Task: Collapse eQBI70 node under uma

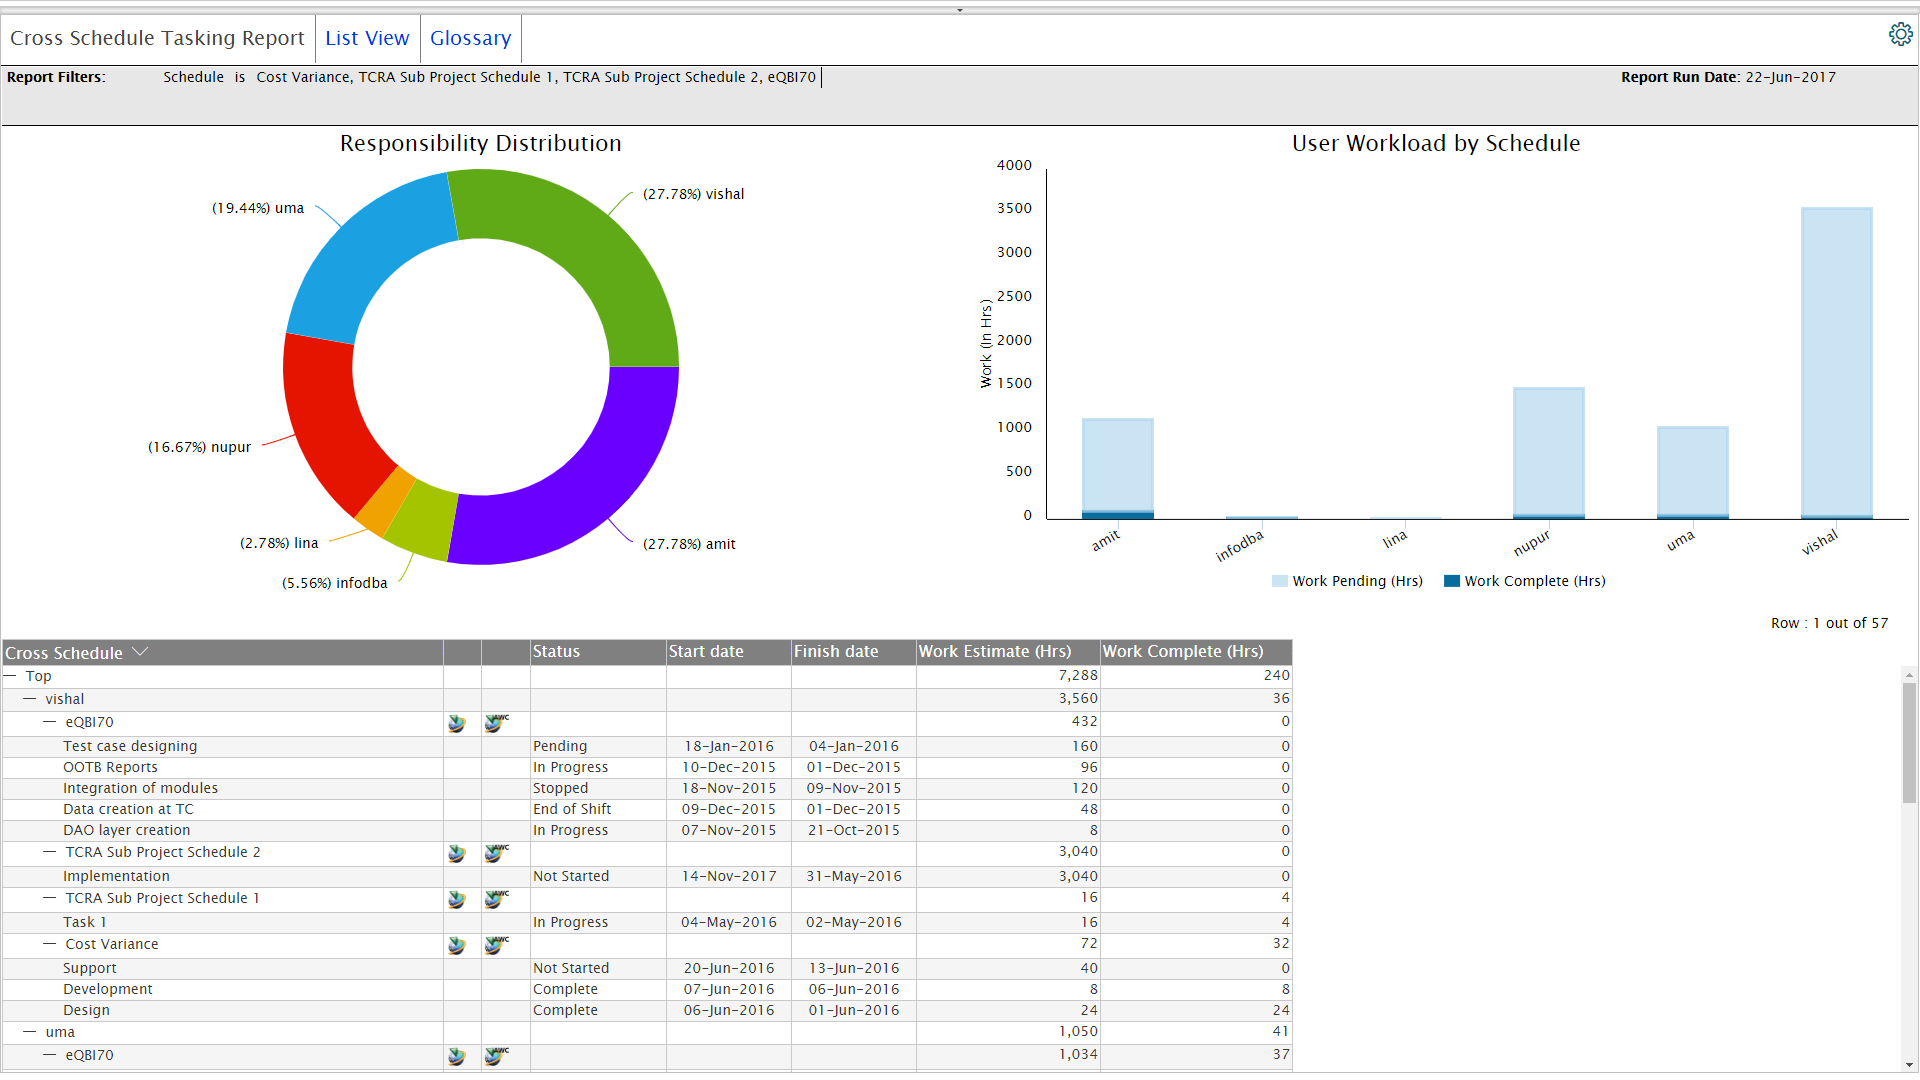Action: tap(50, 1055)
